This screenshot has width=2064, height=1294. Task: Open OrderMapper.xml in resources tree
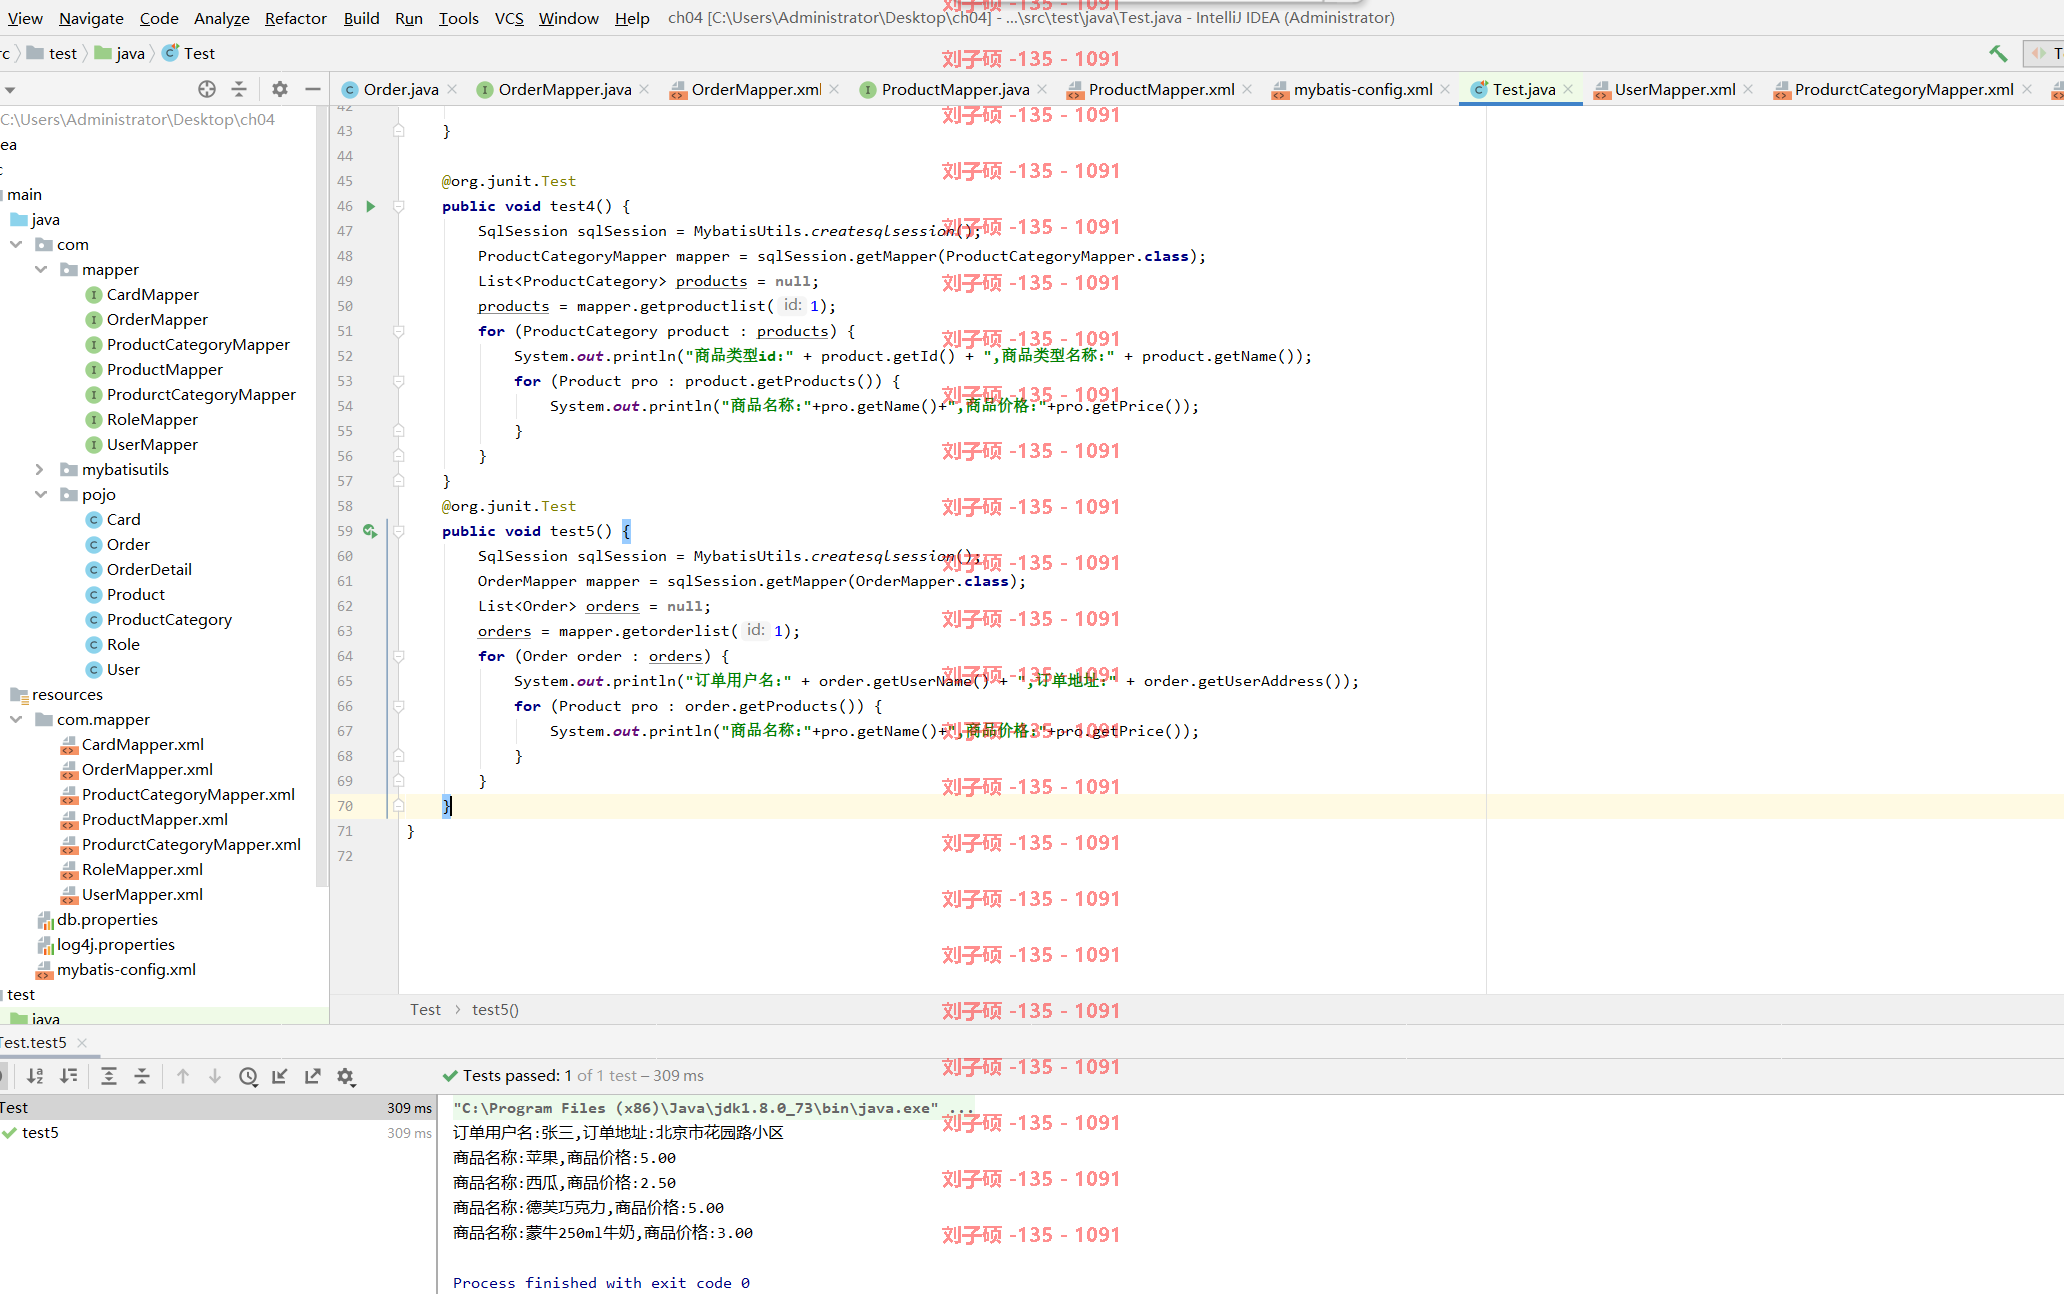coord(147,769)
